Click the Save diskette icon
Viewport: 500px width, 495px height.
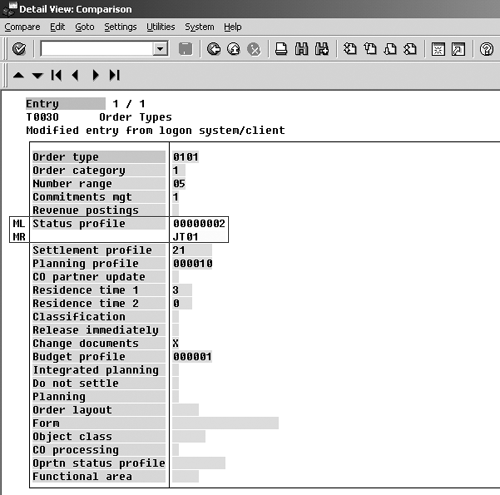pos(185,49)
